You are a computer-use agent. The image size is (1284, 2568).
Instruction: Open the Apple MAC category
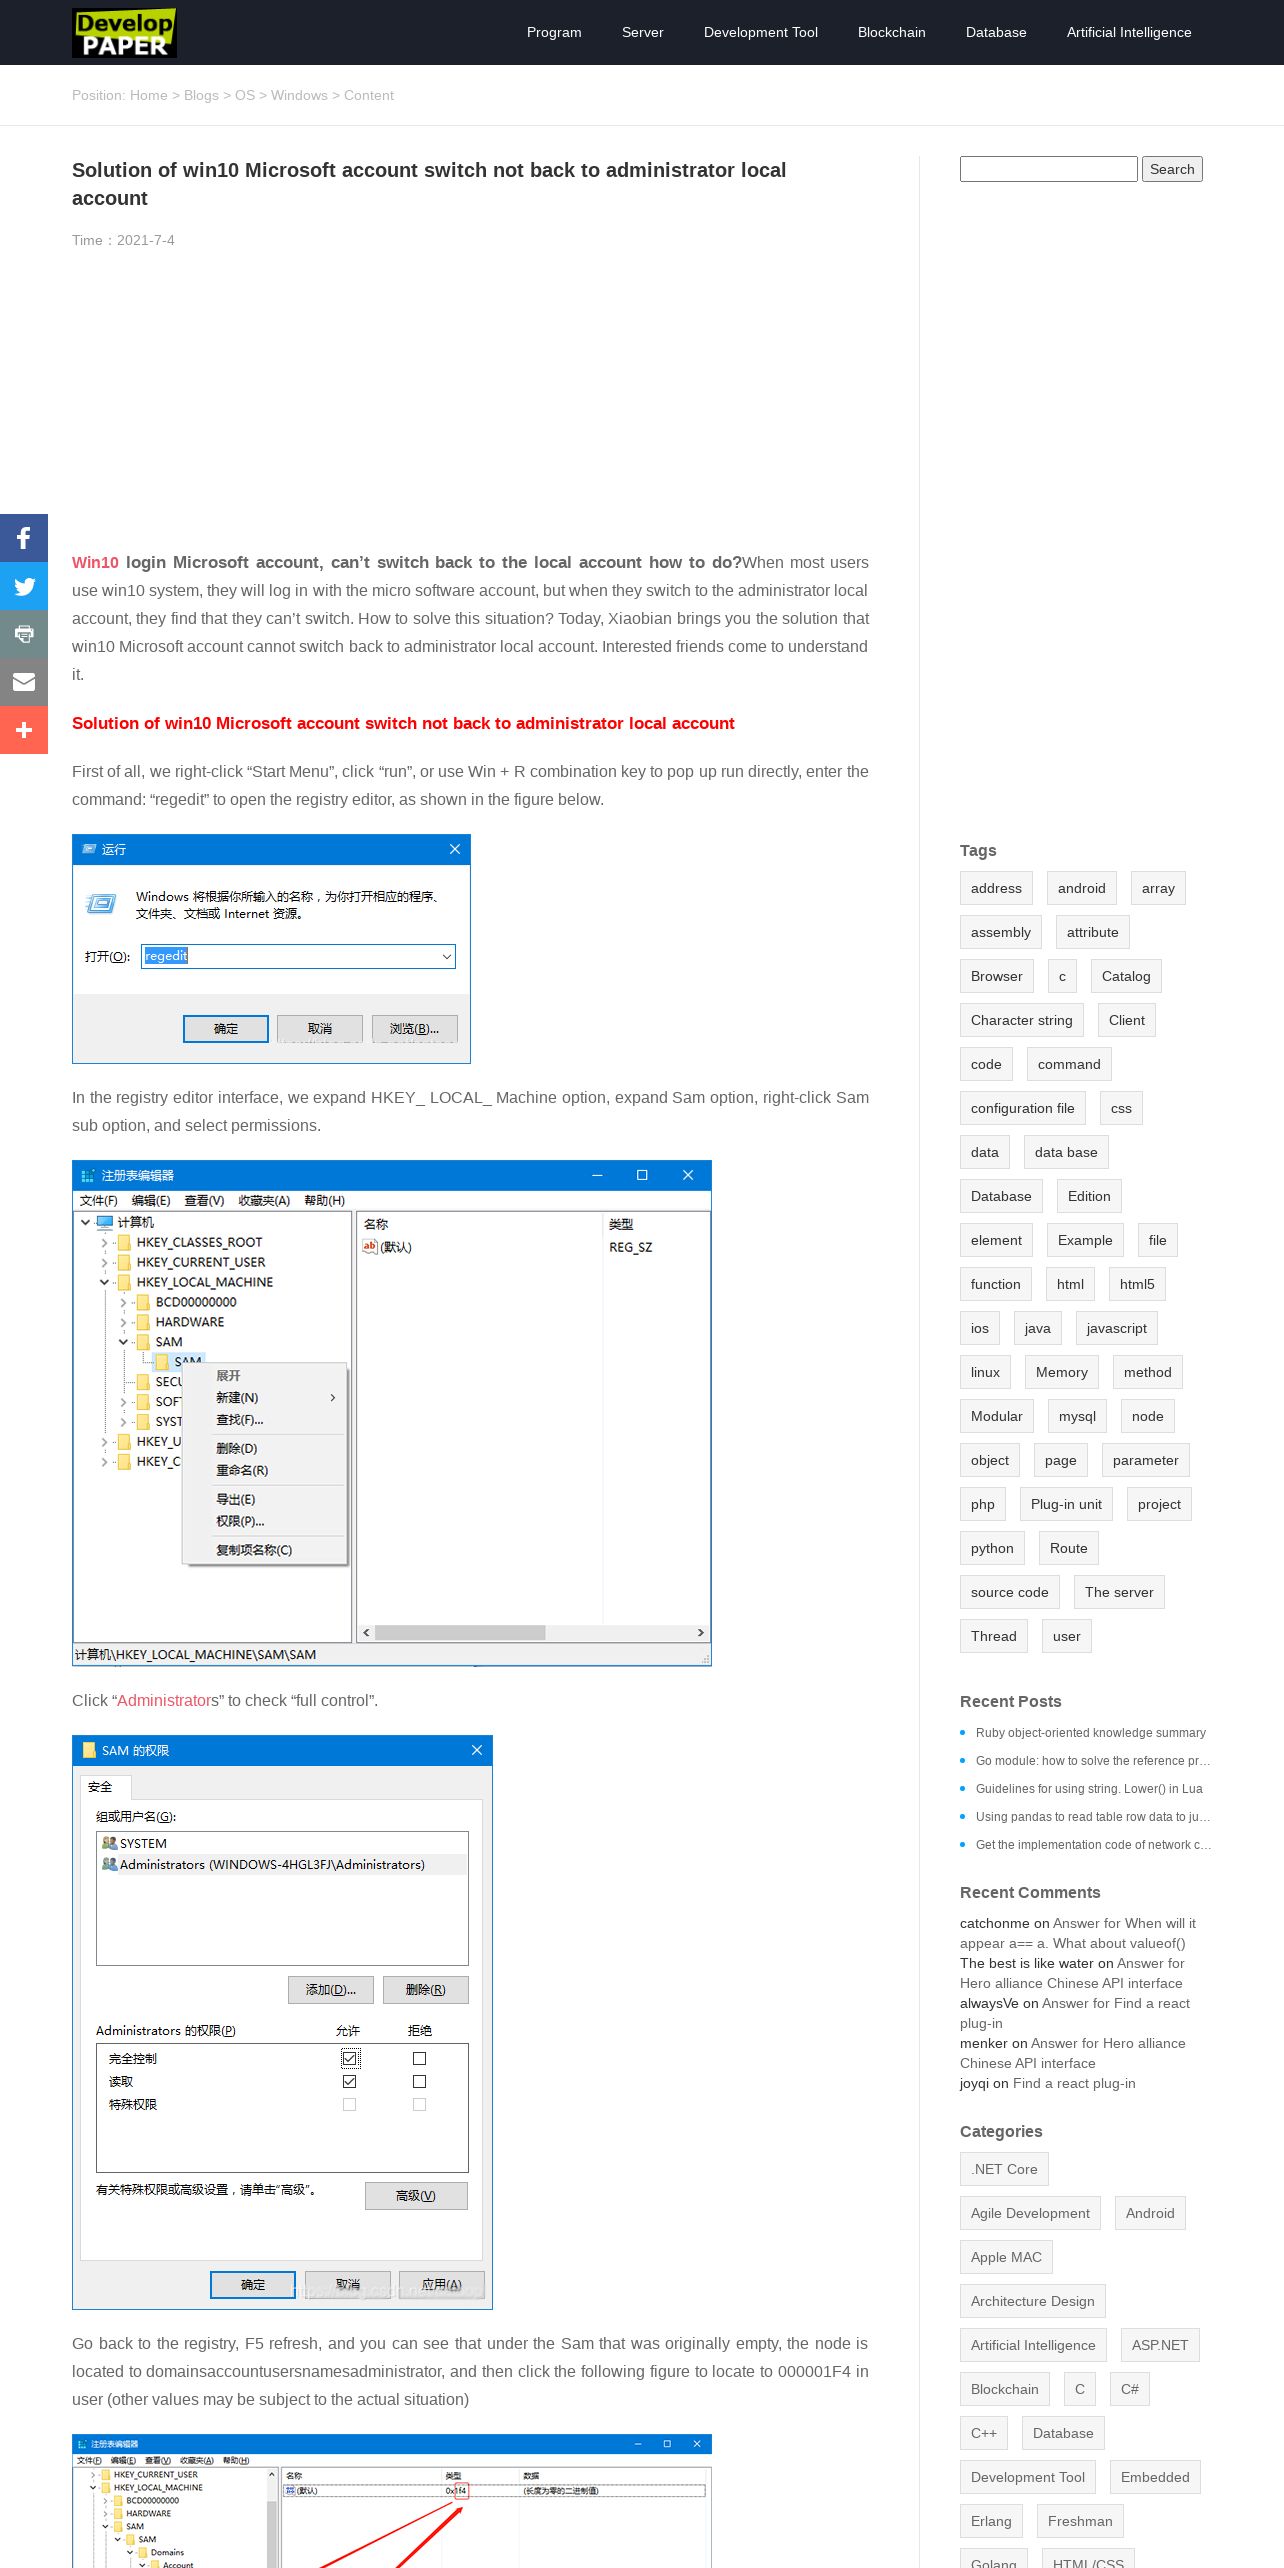(1006, 2257)
